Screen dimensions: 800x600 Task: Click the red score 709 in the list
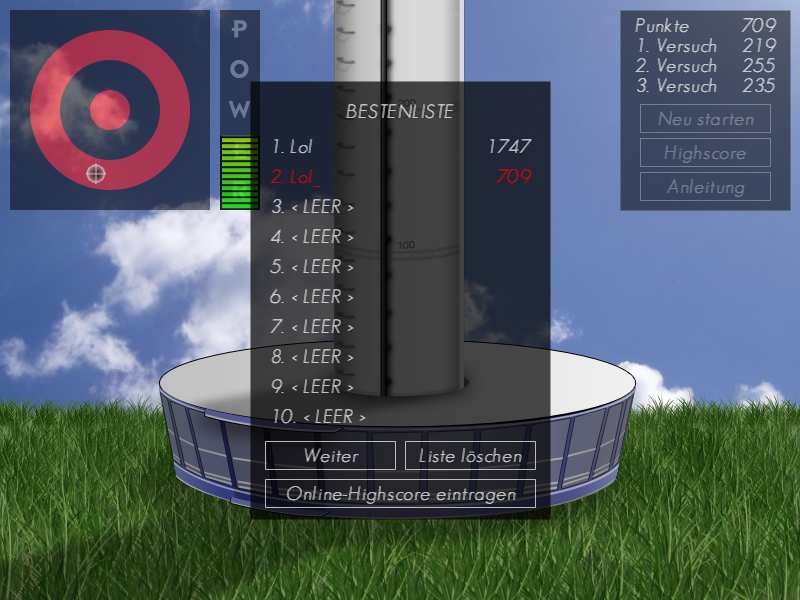[513, 177]
